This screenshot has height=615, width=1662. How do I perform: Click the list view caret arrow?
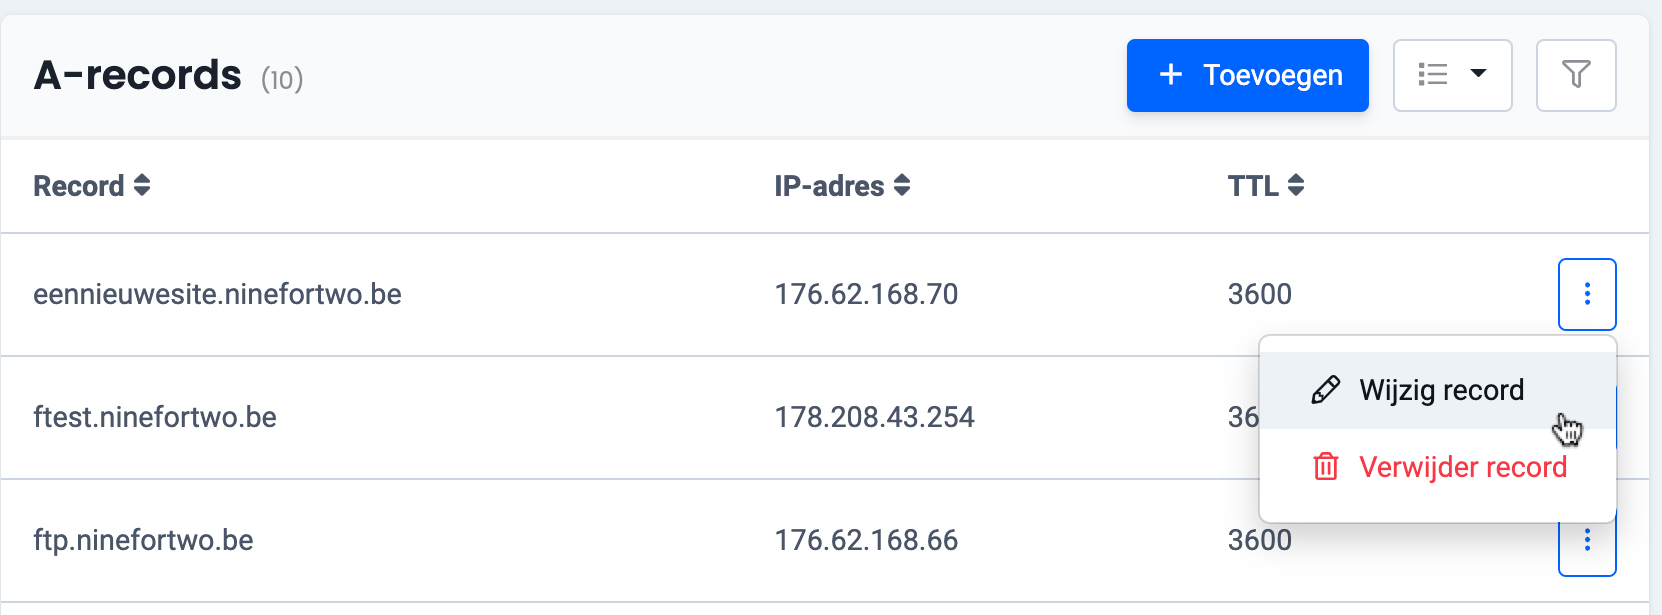pyautogui.click(x=1478, y=73)
